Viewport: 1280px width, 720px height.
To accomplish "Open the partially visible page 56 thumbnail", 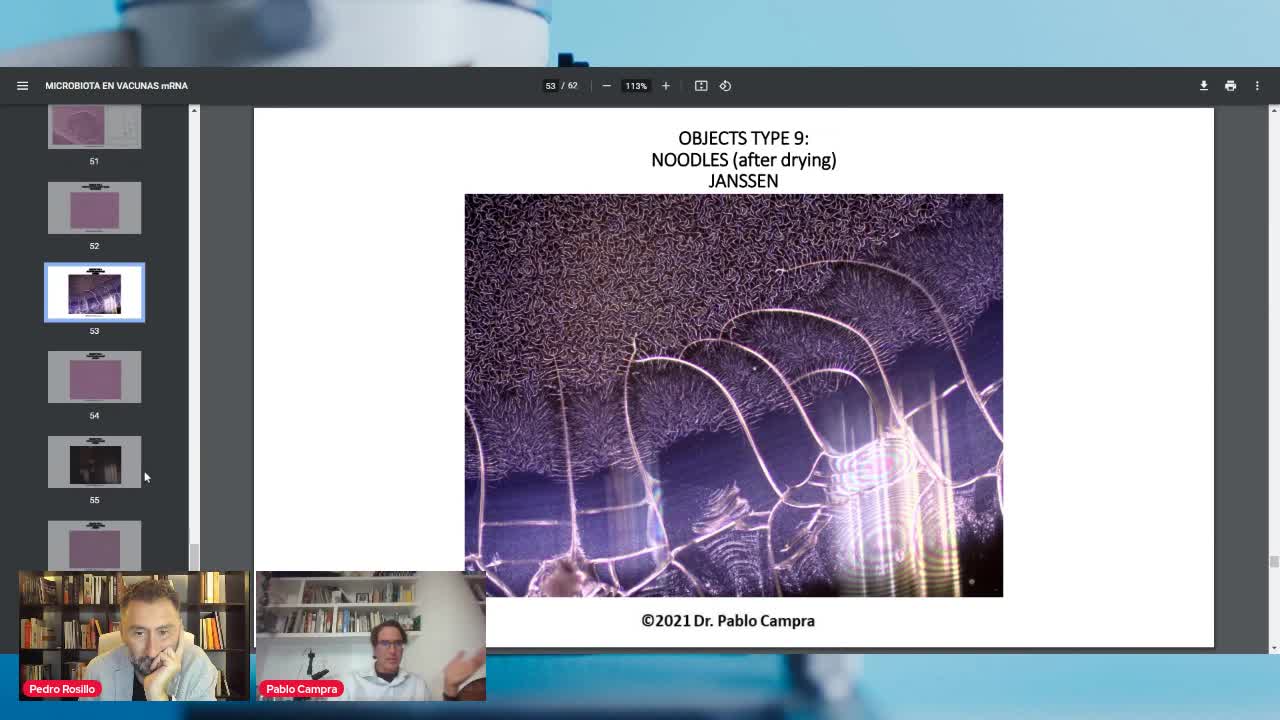I will pyautogui.click(x=94, y=546).
